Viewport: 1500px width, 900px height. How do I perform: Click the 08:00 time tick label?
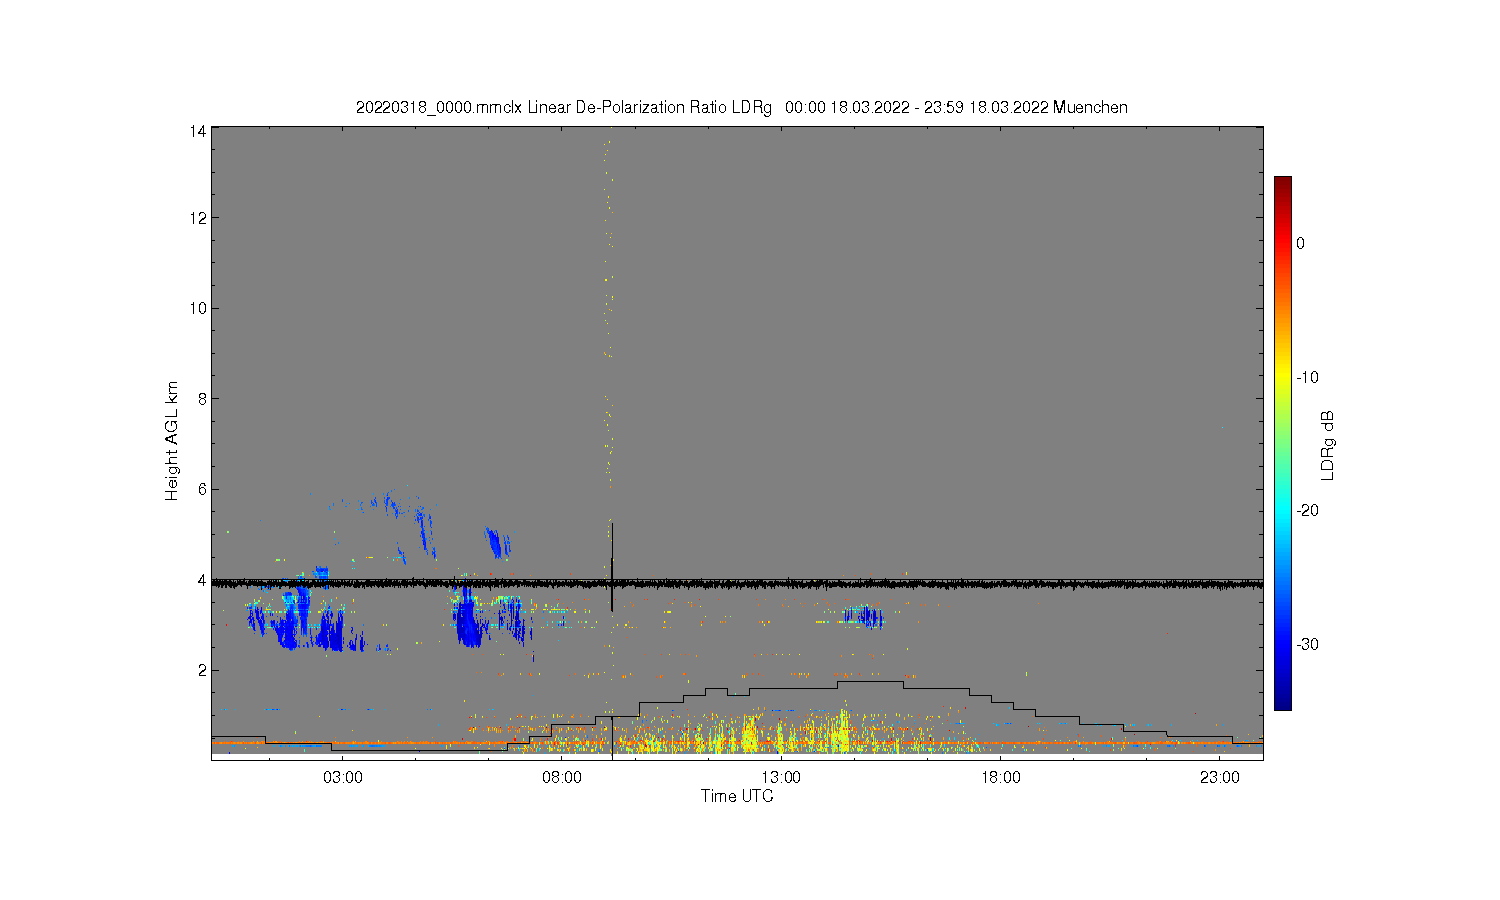562,778
